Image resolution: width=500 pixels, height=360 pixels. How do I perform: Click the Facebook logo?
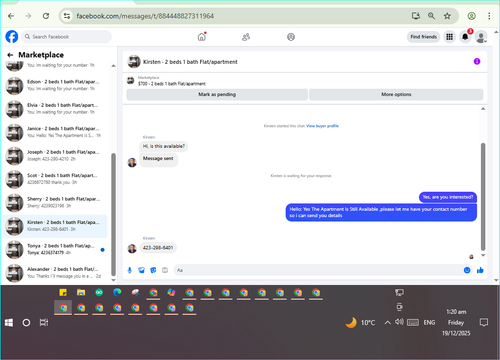coord(12,37)
